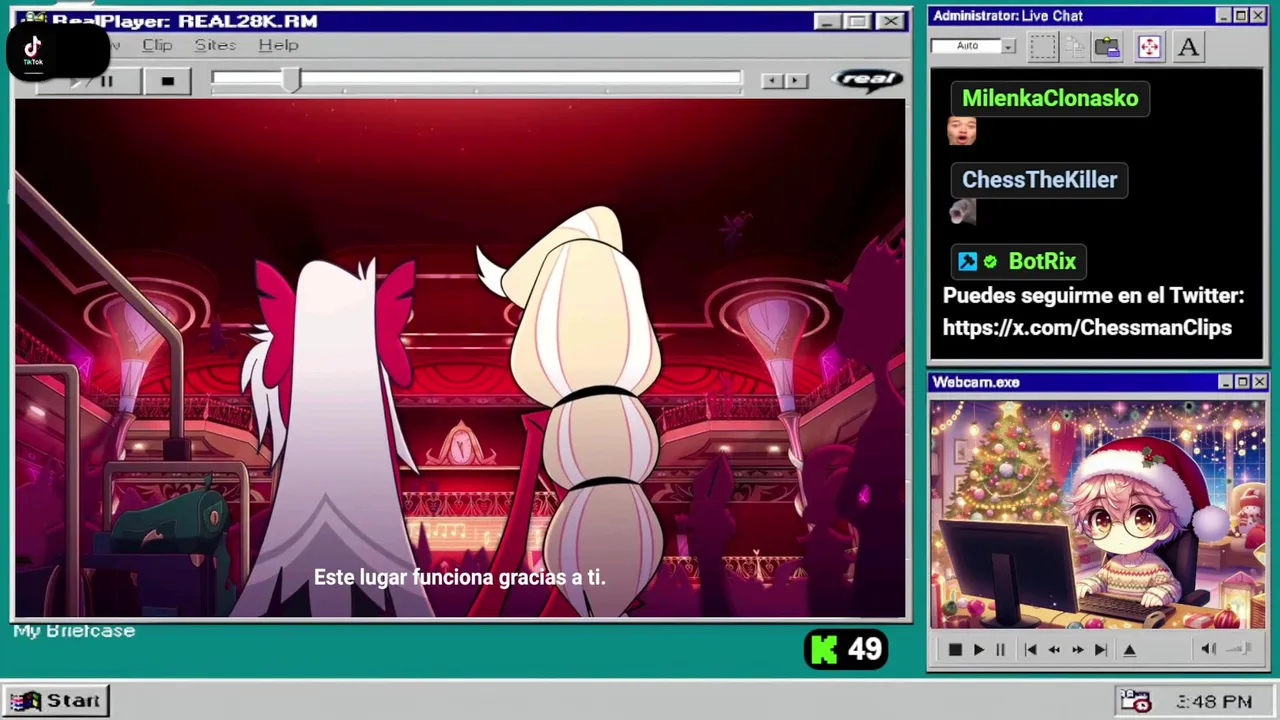Click the emote under ChessTheKiller

click(962, 211)
